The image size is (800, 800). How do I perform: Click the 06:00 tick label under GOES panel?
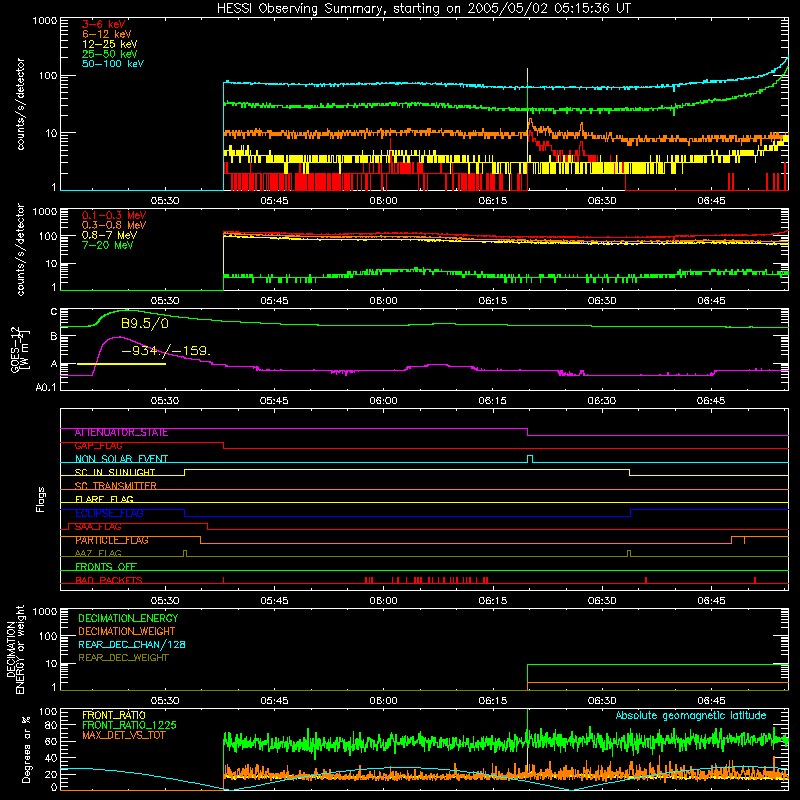tap(383, 401)
